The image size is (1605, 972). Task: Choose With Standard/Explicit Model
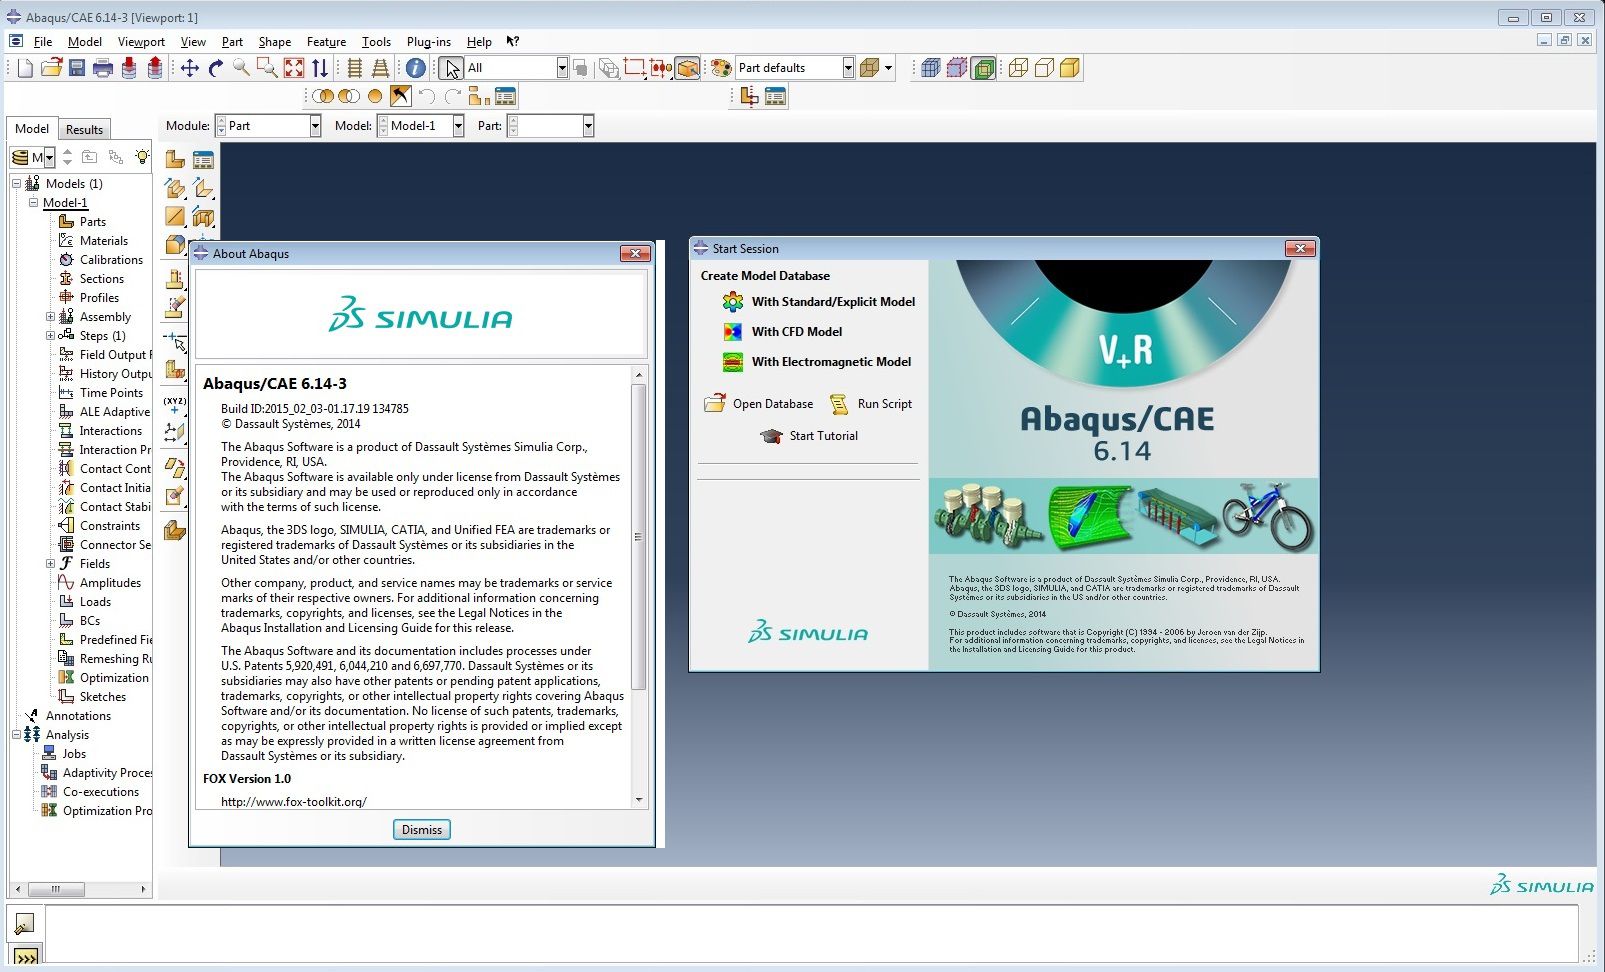(832, 302)
